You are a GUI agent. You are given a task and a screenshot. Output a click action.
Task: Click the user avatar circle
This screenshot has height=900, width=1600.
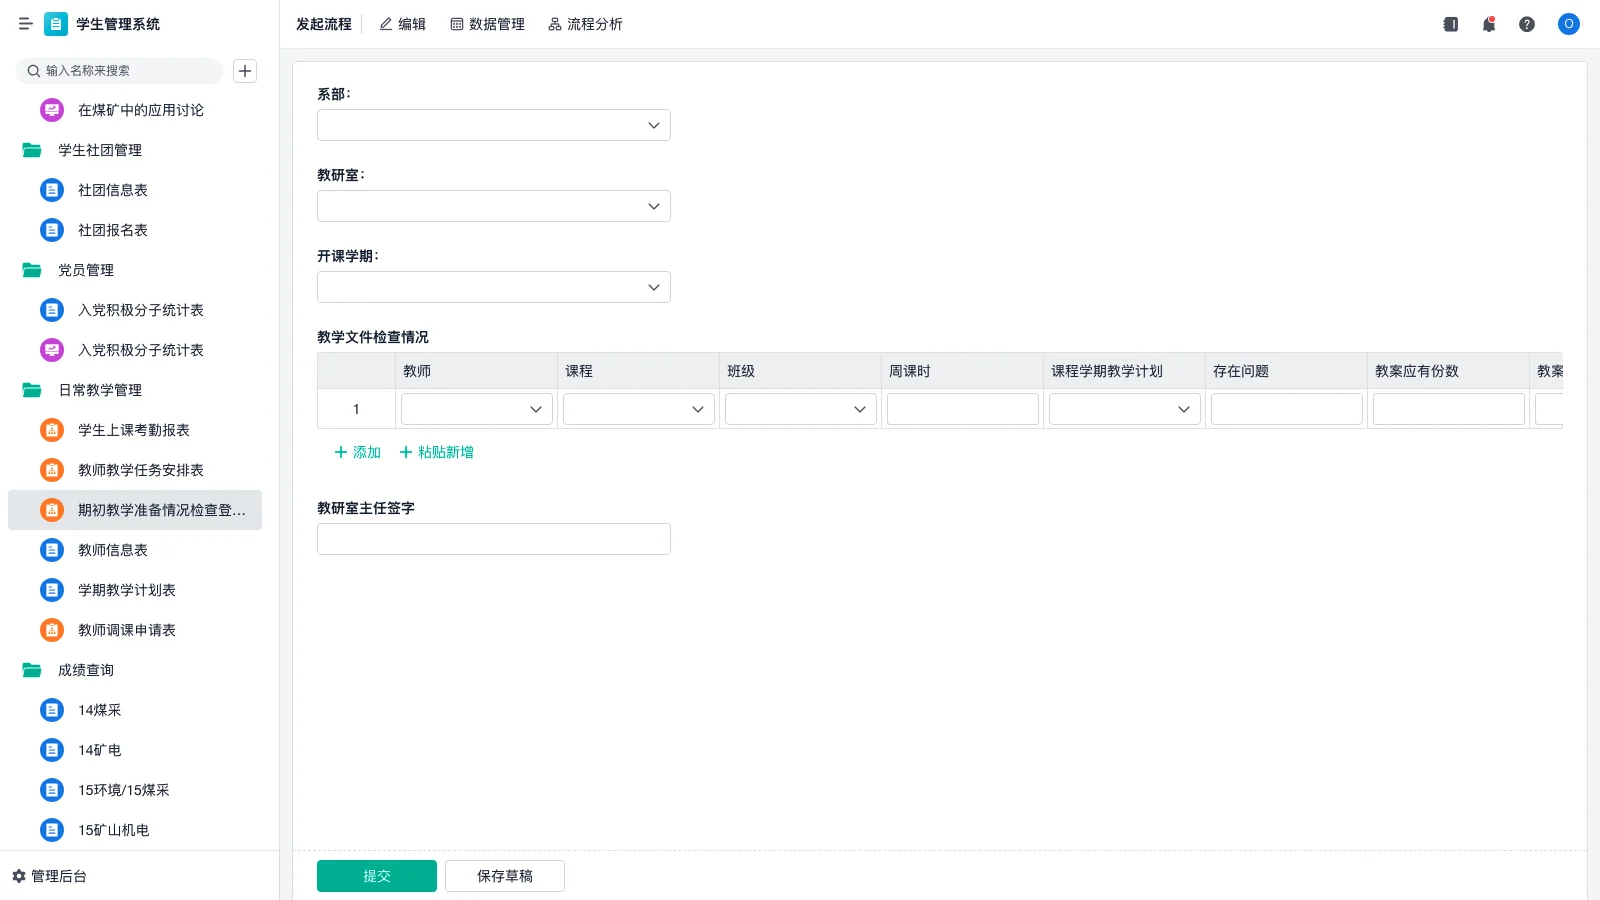1568,24
